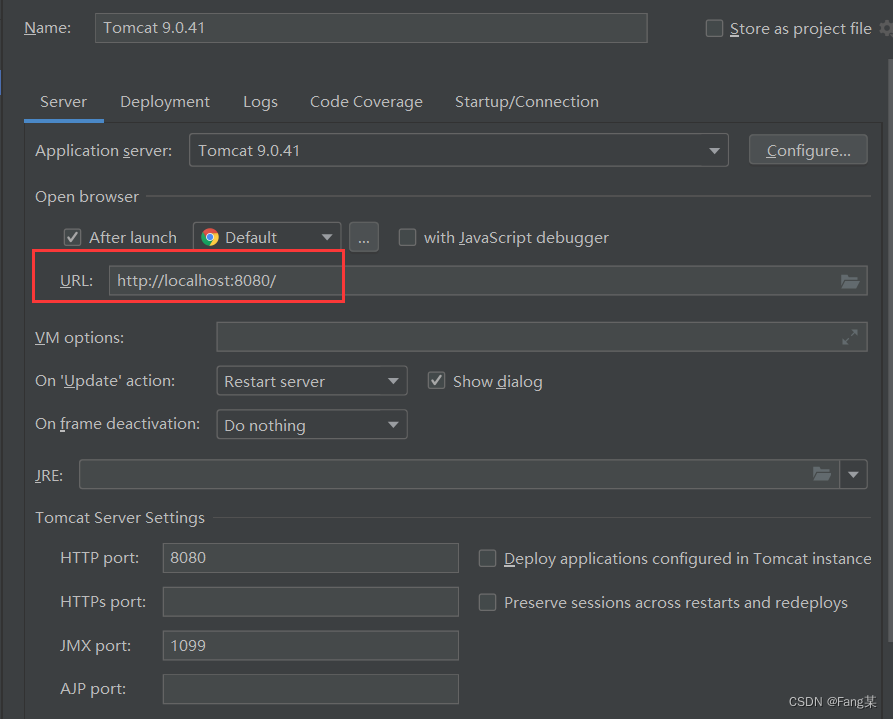893x719 pixels.
Task: Browse for JRE folder icon
Action: [822, 474]
